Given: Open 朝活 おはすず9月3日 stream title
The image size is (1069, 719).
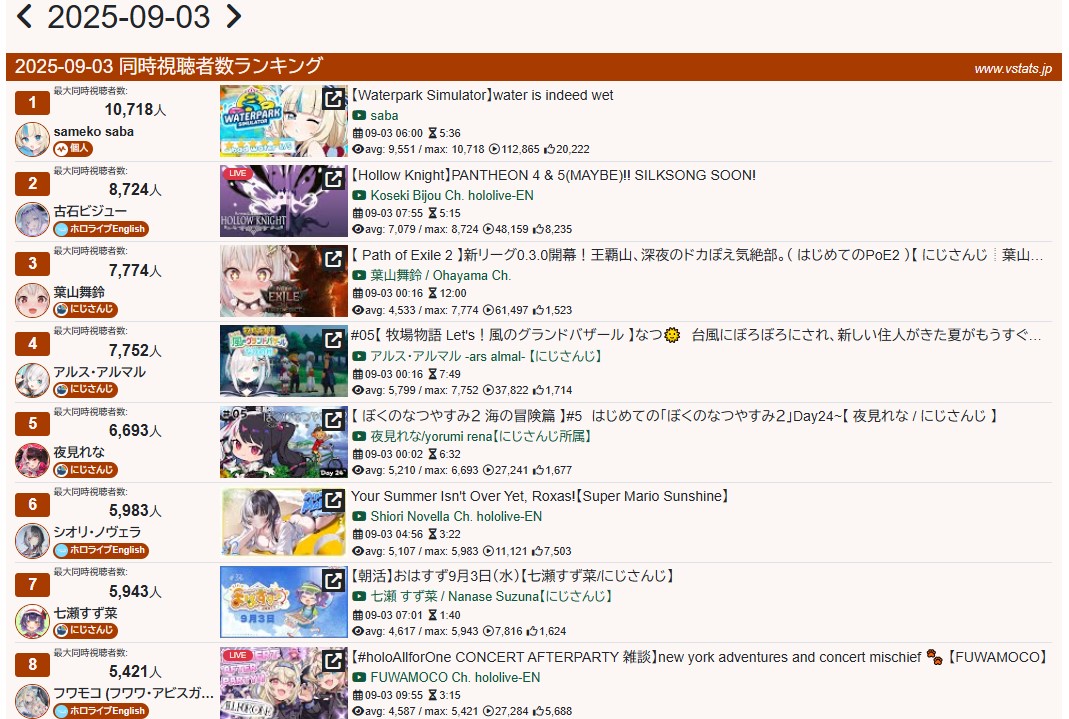Looking at the screenshot, I should coord(513,577).
